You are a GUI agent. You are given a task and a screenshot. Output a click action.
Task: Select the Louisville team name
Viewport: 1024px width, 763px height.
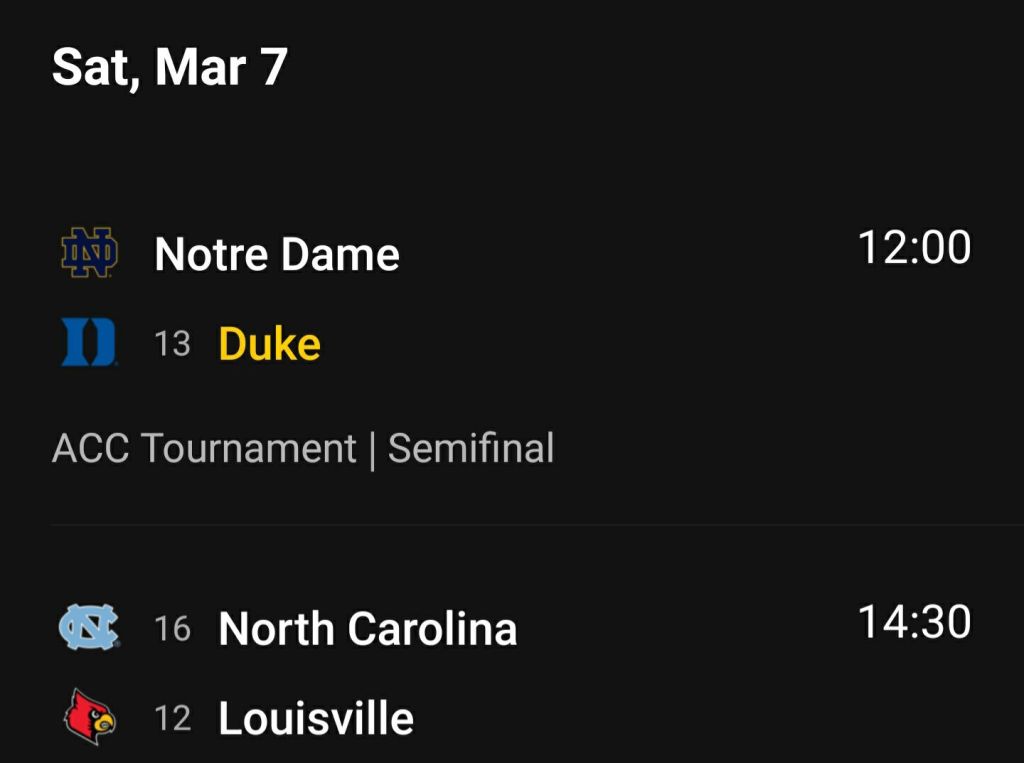coord(316,719)
